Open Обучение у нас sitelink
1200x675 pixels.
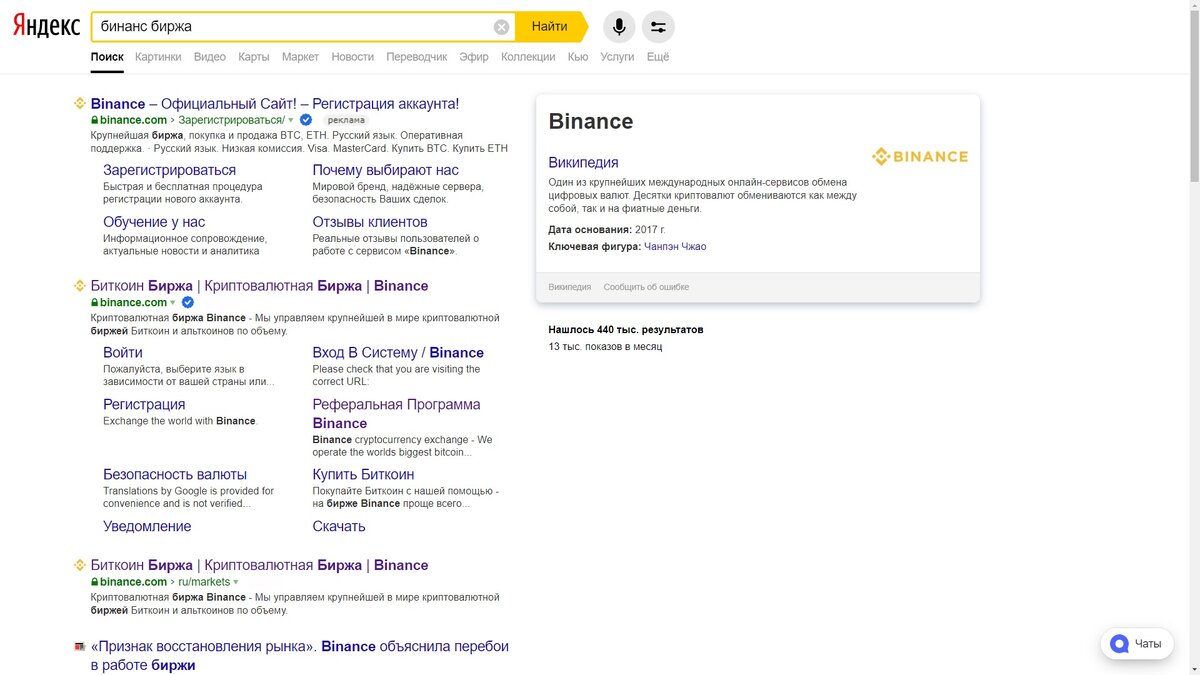pyautogui.click(x=154, y=222)
